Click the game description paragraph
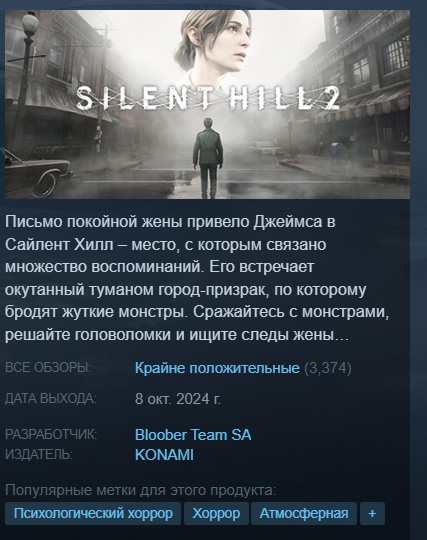This screenshot has width=427, height=540. click(x=197, y=278)
